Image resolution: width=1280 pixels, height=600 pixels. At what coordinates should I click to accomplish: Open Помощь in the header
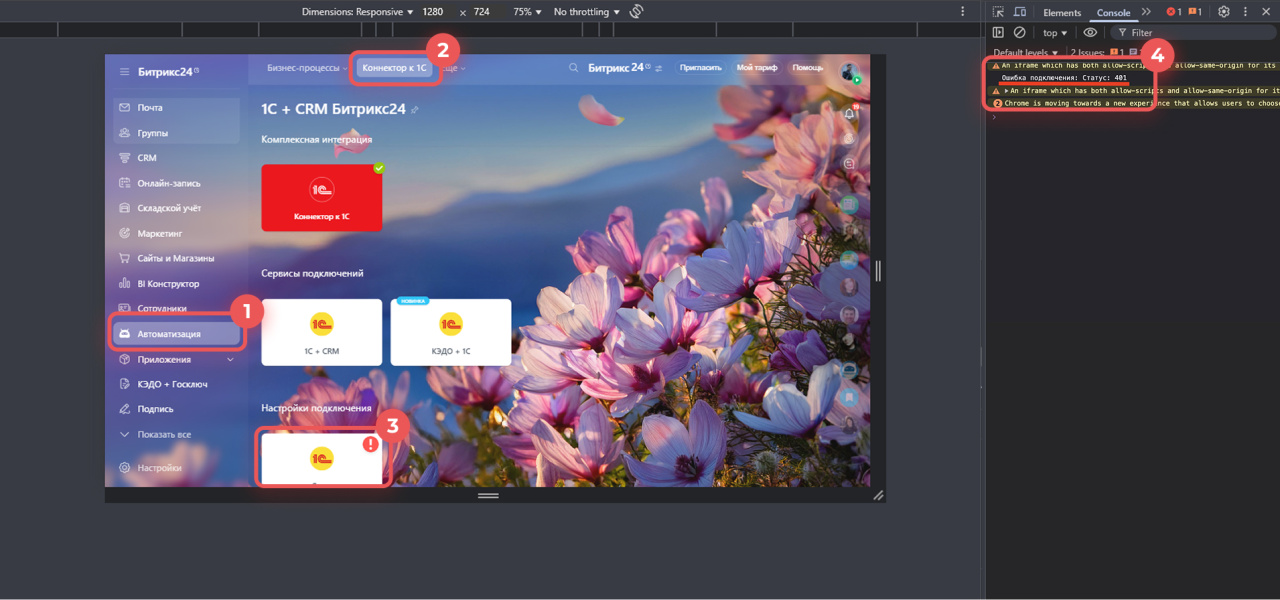point(808,68)
